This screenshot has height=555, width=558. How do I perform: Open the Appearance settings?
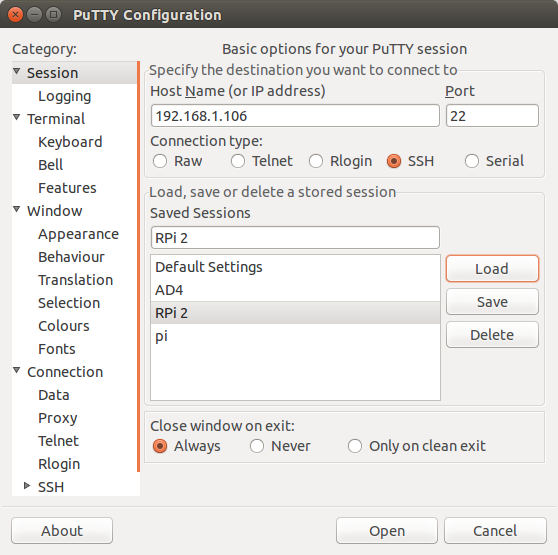(78, 234)
